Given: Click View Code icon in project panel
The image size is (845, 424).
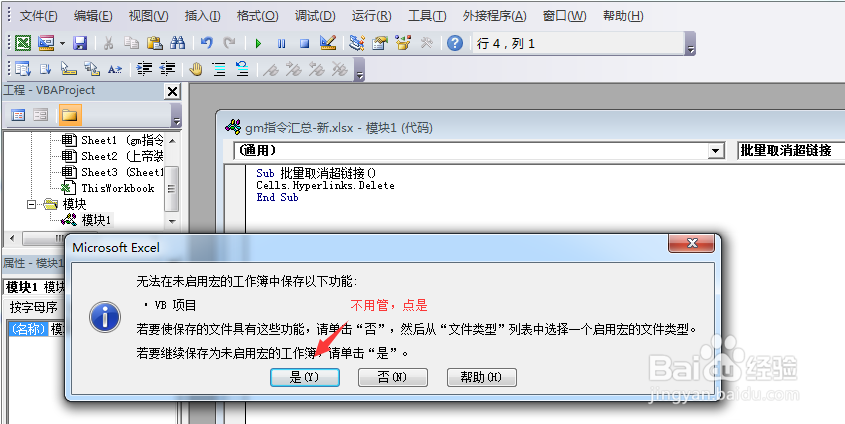Looking at the screenshot, I should pos(18,115).
